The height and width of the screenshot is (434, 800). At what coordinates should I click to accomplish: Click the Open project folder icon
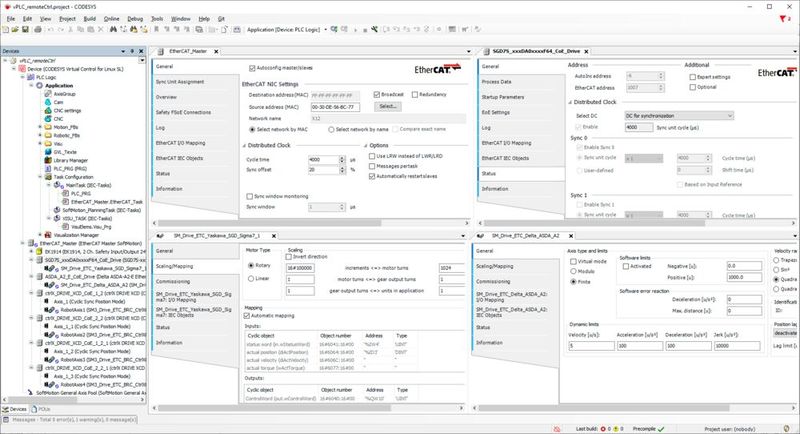point(15,30)
